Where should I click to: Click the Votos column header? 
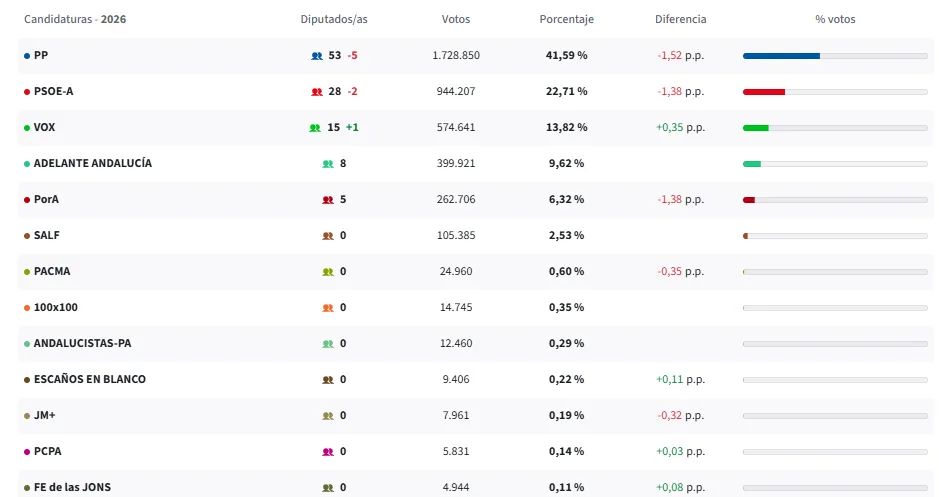(x=456, y=19)
